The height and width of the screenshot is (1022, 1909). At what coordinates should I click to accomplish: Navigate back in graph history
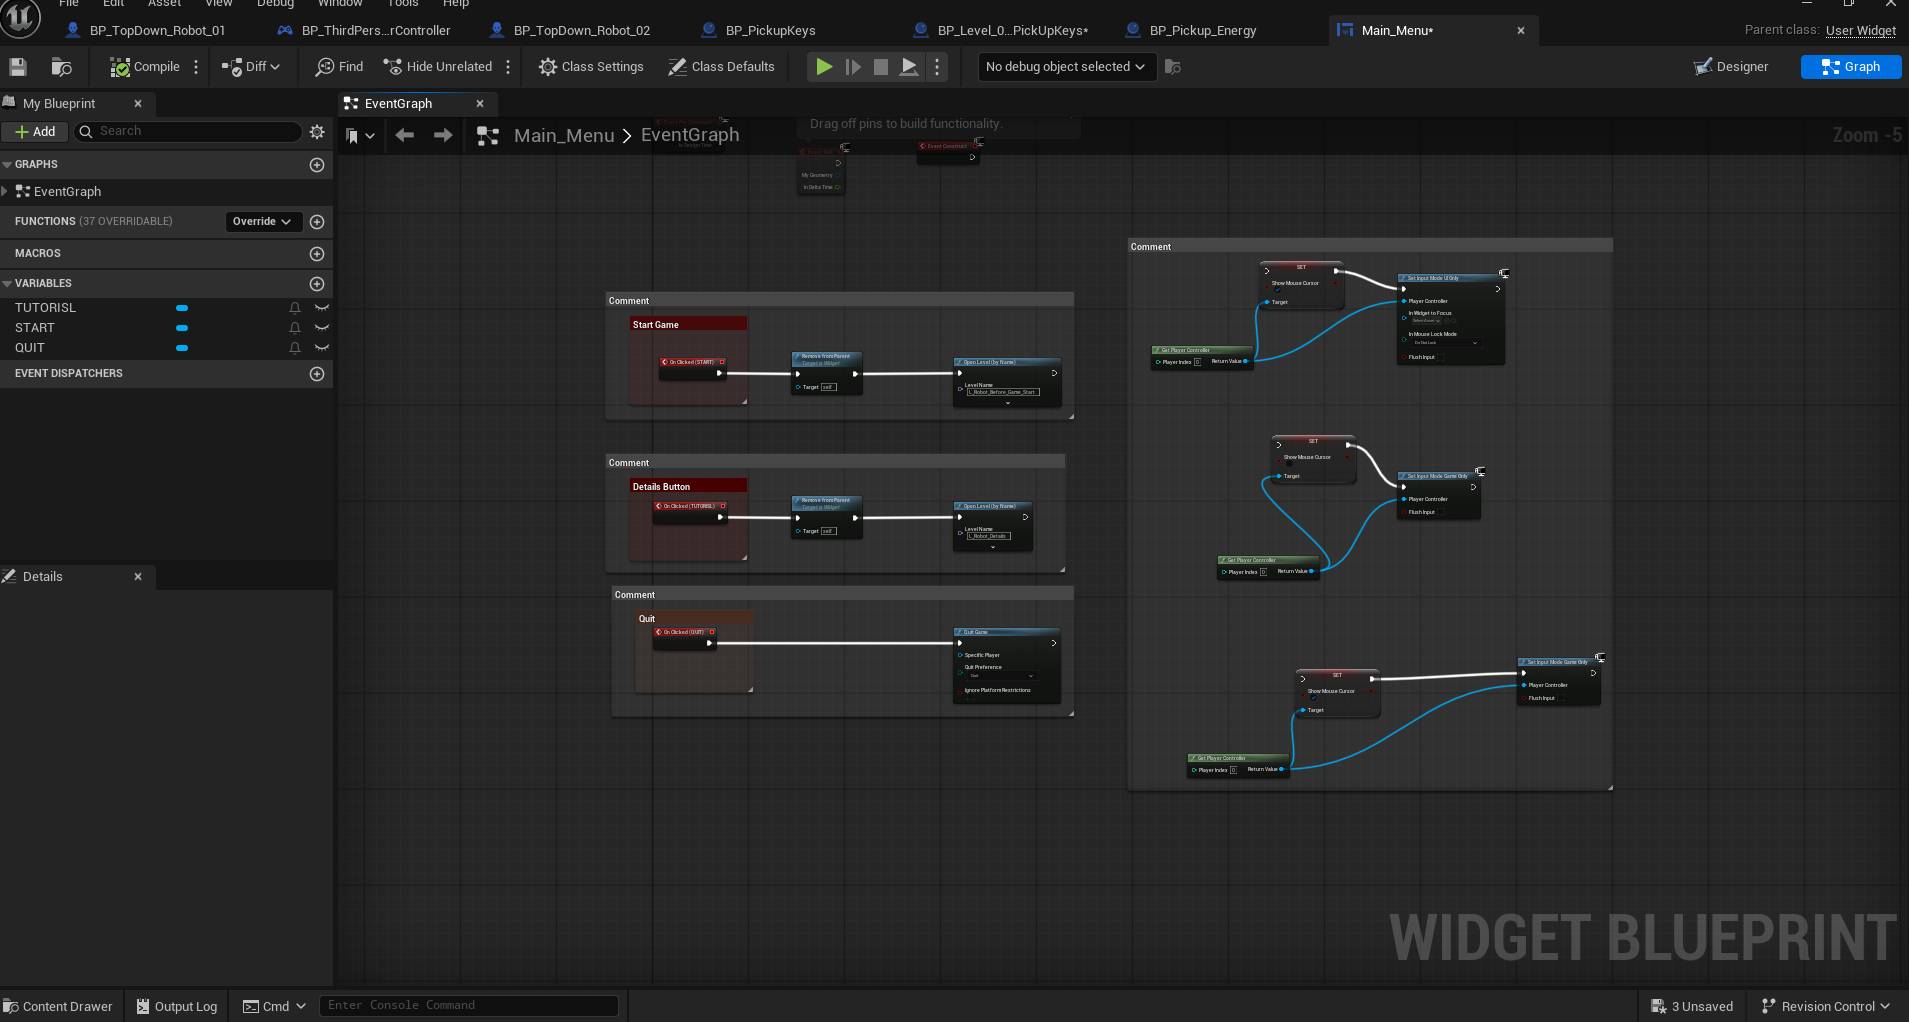point(404,135)
